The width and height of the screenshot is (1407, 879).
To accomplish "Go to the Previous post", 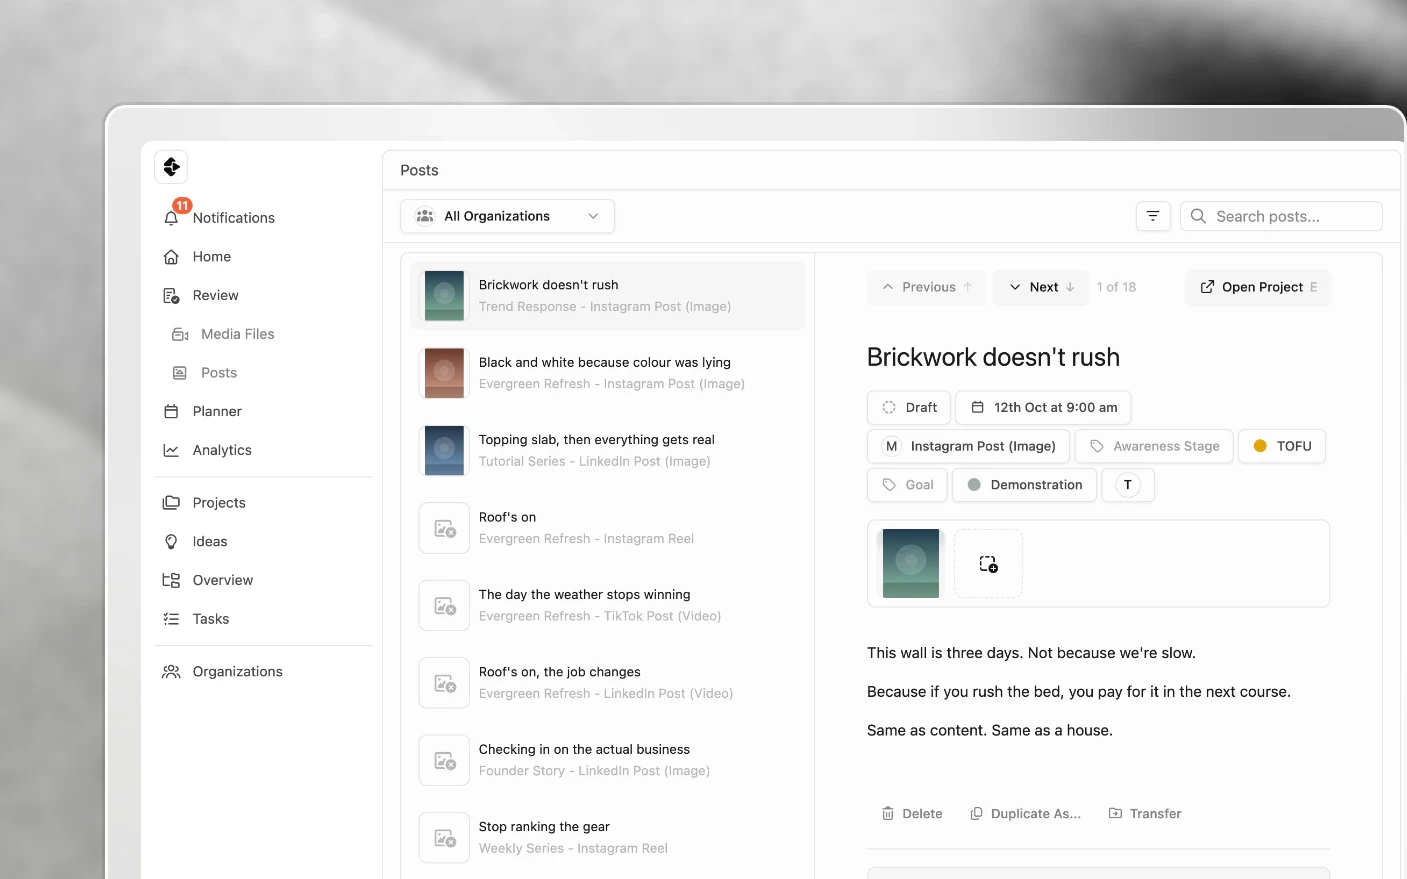I will (927, 287).
